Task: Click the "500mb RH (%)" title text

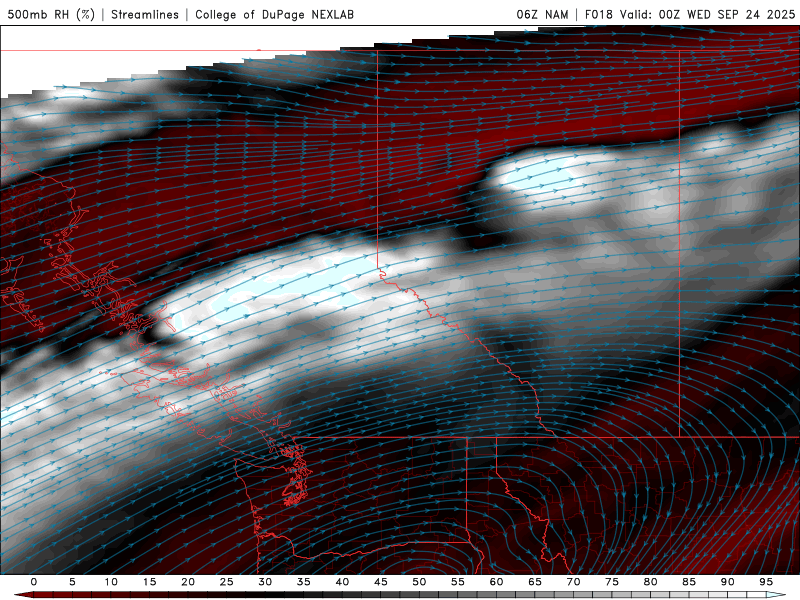Action: coord(51,14)
